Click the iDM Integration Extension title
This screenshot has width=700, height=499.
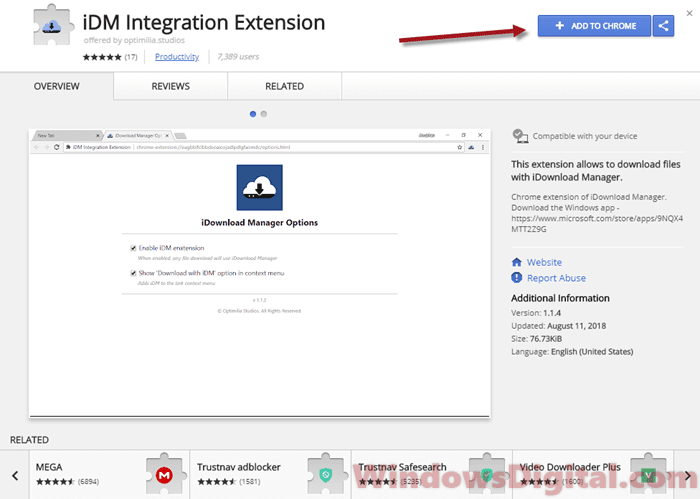tap(204, 22)
